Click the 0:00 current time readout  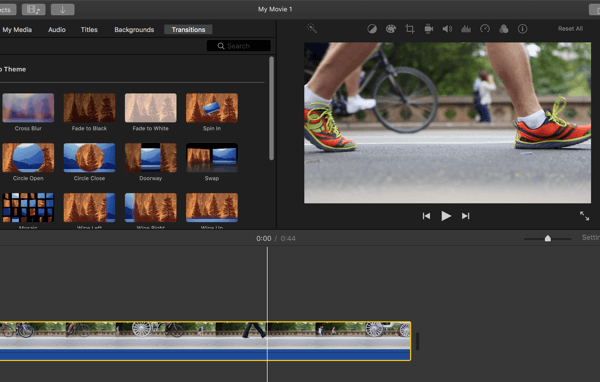click(264, 238)
